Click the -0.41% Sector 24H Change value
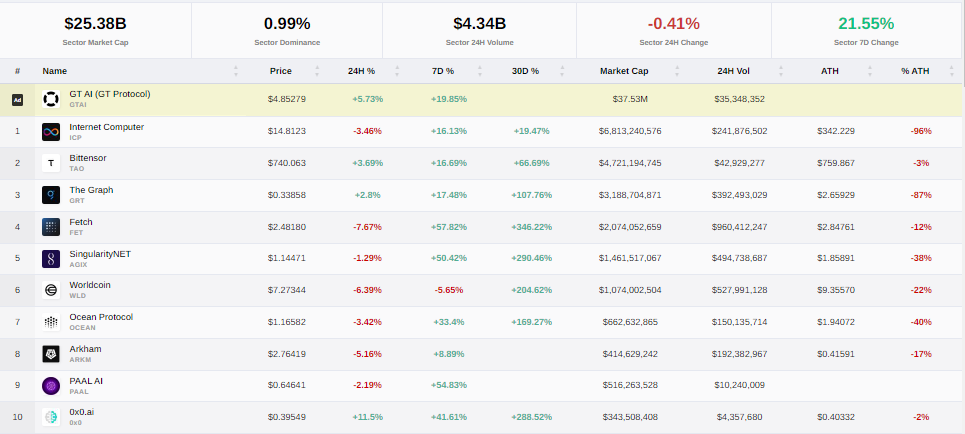 pyautogui.click(x=673, y=24)
